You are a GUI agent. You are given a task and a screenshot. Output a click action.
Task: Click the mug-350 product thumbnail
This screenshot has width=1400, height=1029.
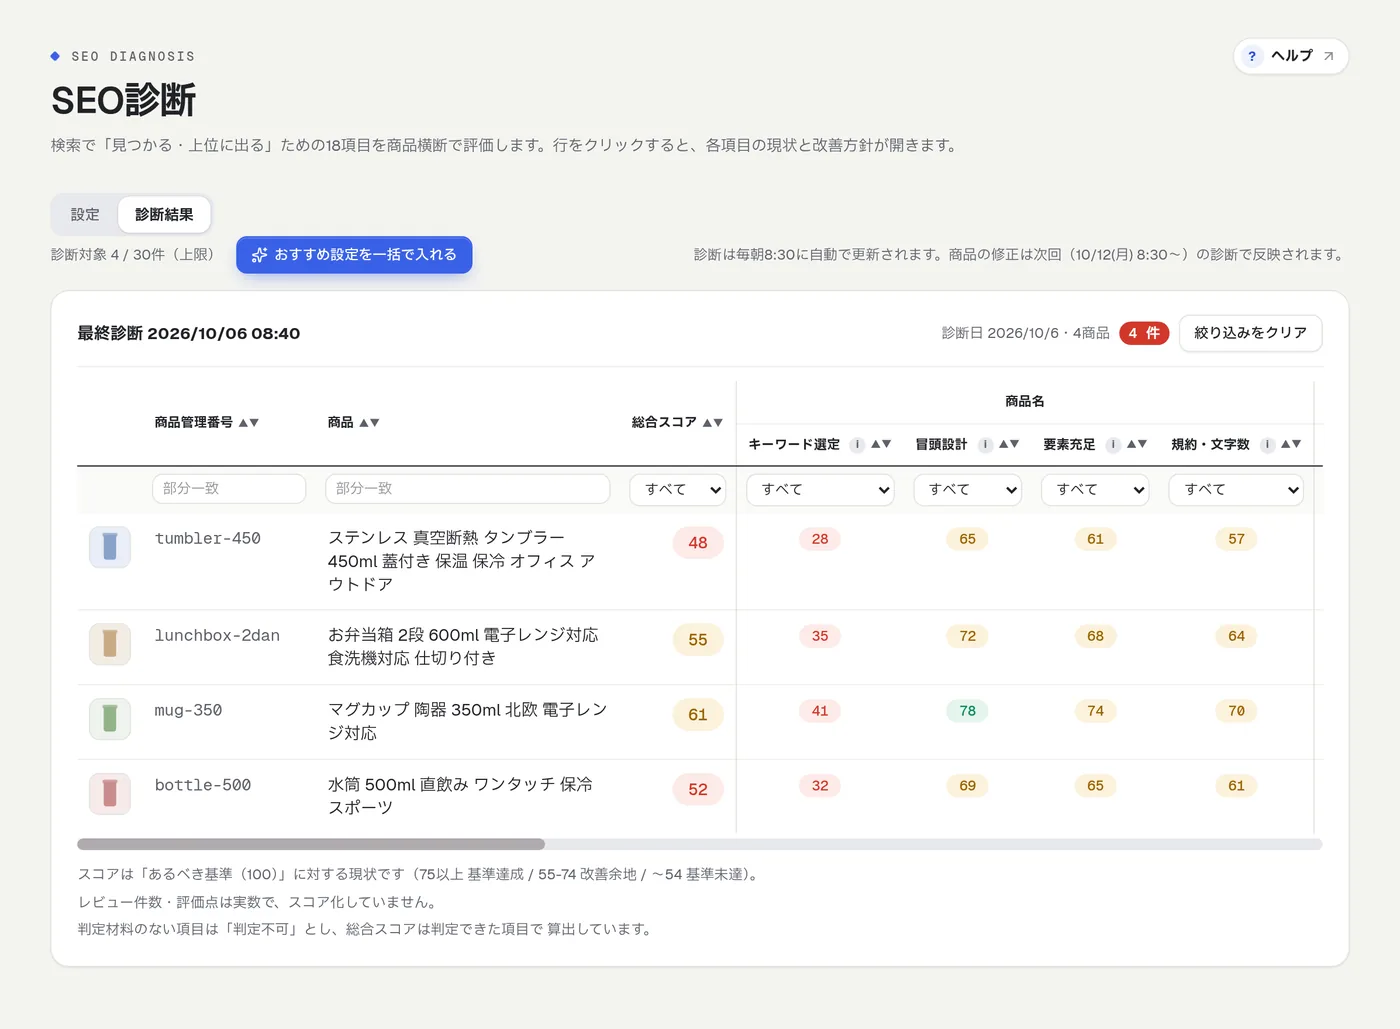click(x=110, y=719)
